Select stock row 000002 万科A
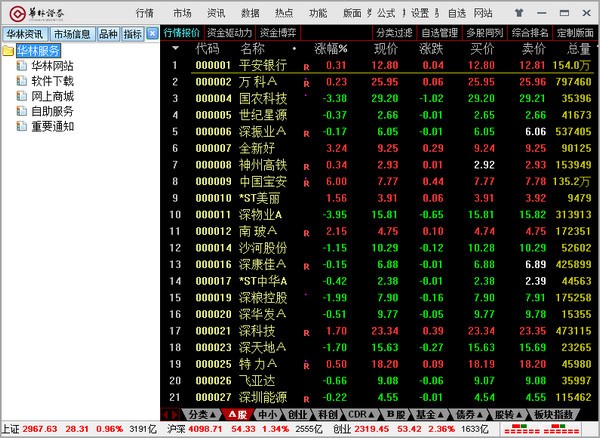600x438 pixels. [x=240, y=81]
